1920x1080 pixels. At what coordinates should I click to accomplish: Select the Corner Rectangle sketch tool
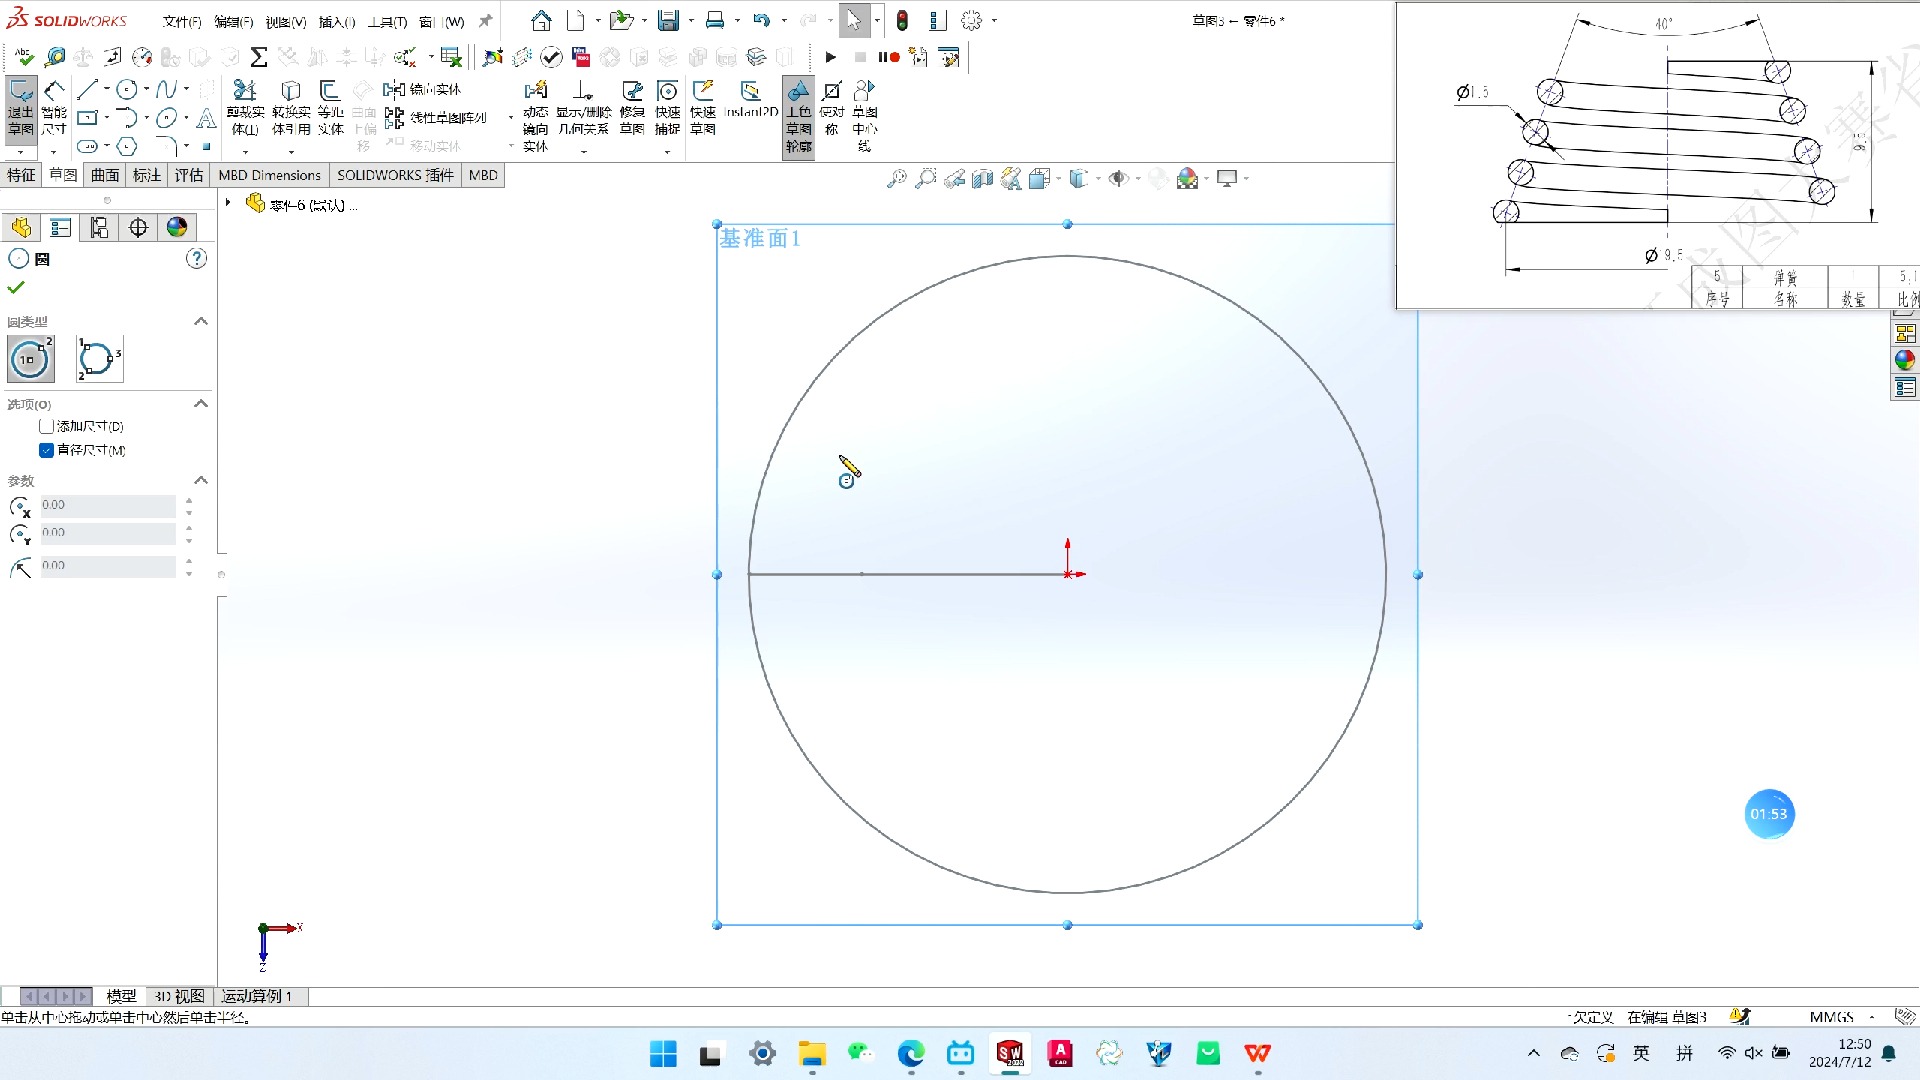tap(87, 118)
